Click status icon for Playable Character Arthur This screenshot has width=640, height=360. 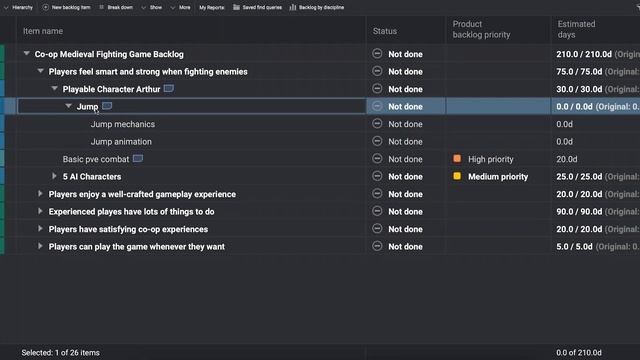click(377, 89)
